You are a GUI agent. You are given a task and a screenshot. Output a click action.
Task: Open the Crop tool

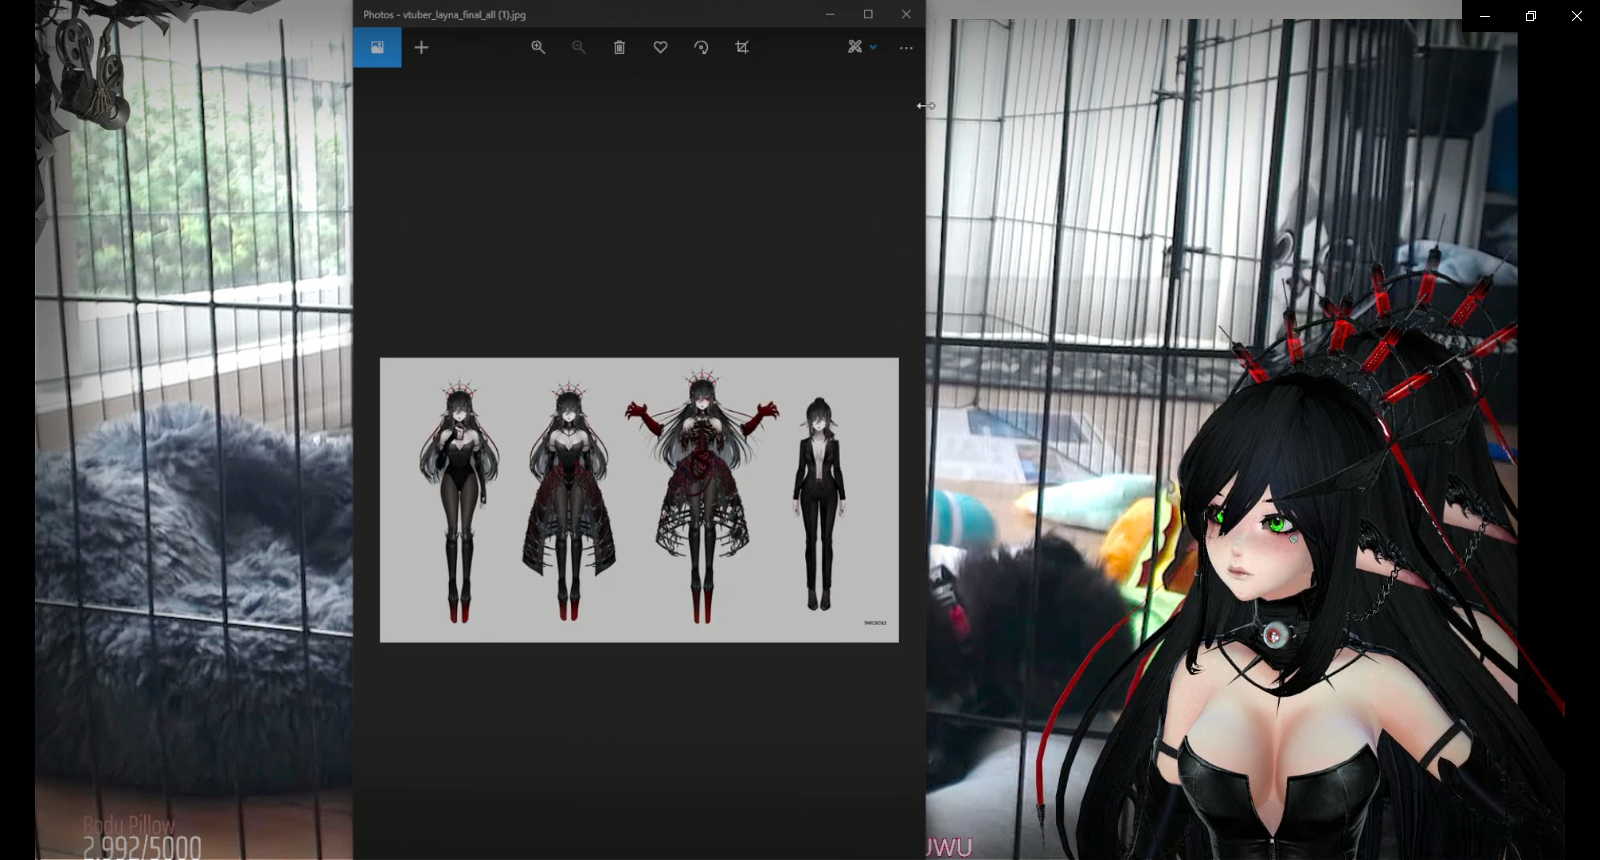pos(742,47)
